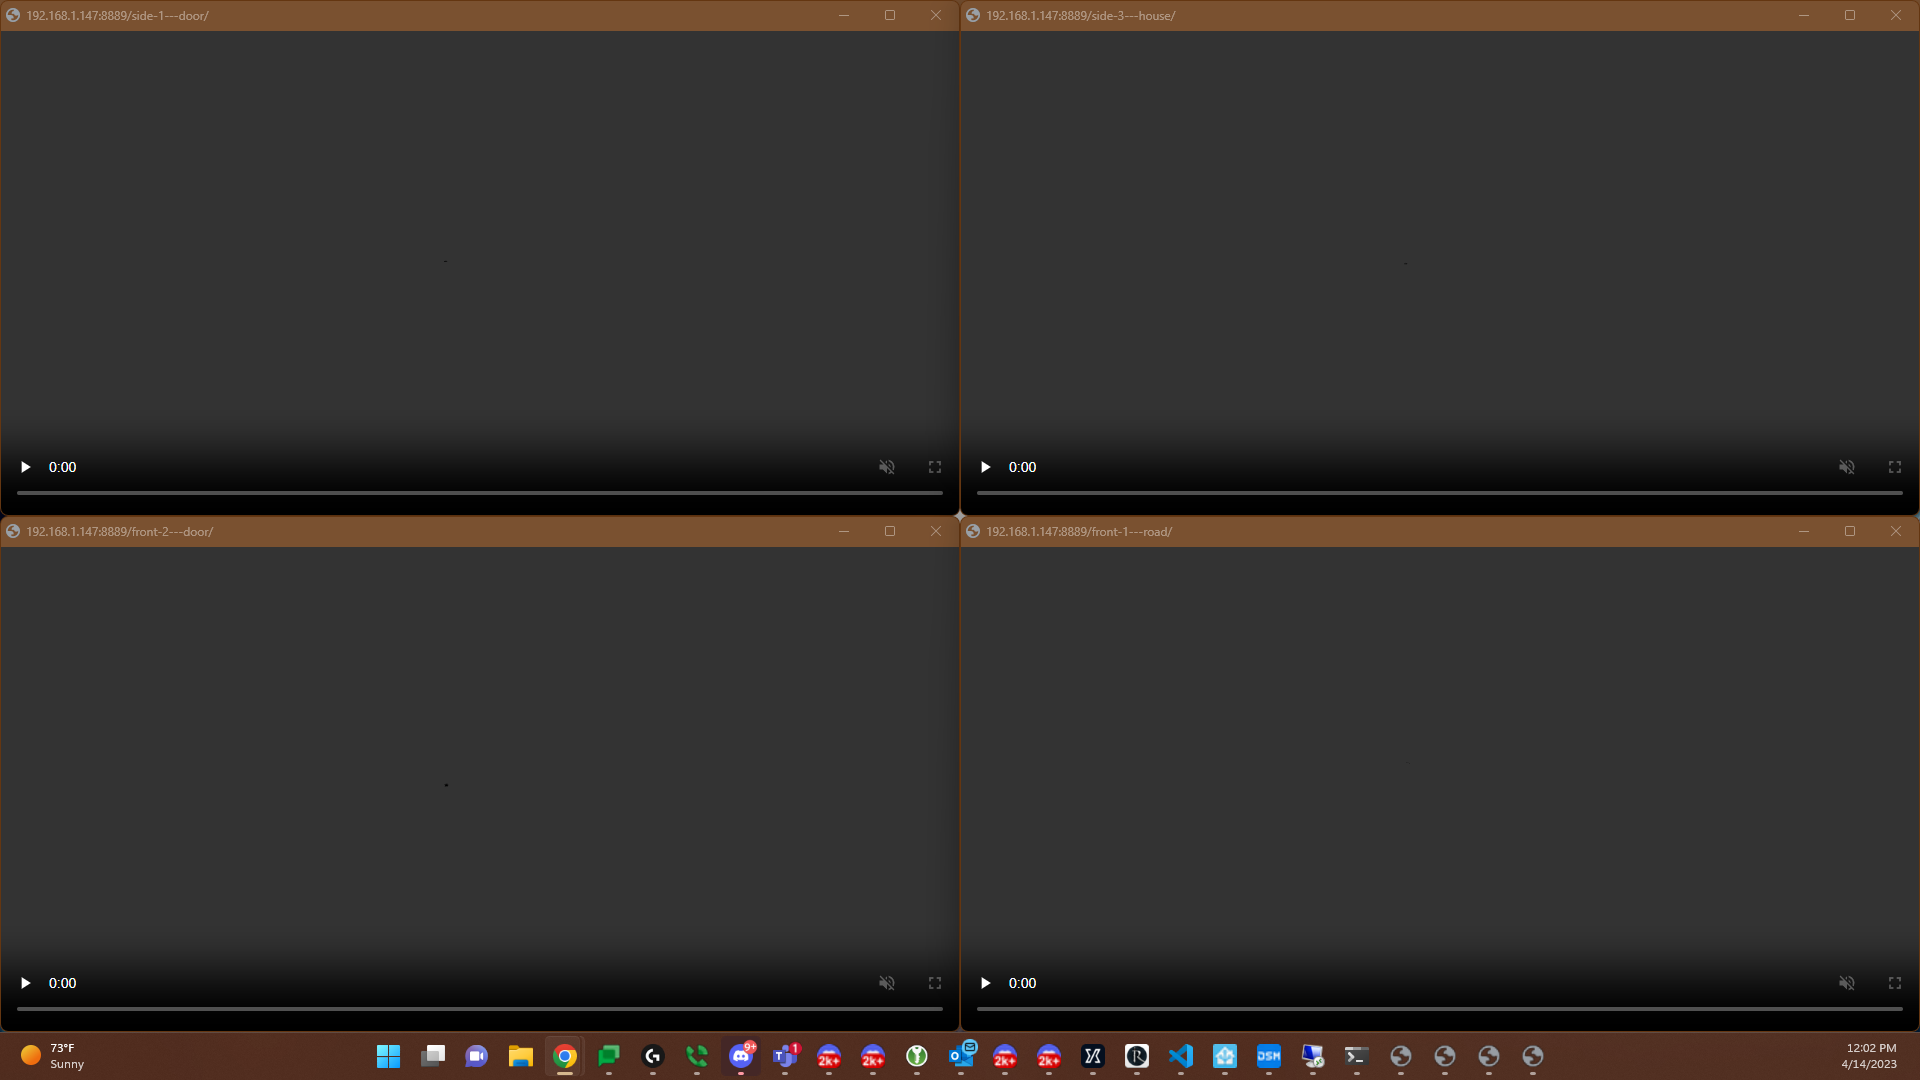
Task: Unmute the side-1-door camera stream
Action: 886,467
